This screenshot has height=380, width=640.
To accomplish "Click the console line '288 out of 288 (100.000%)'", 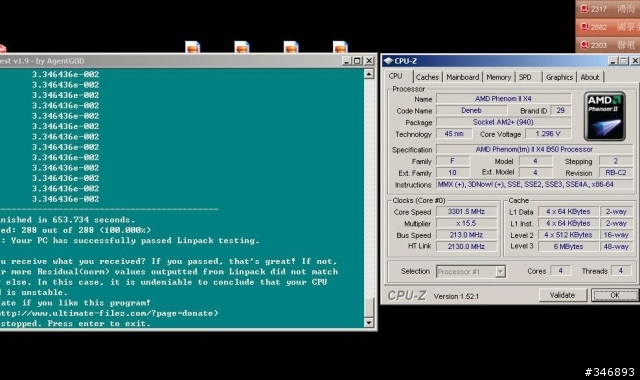I will (x=86, y=230).
